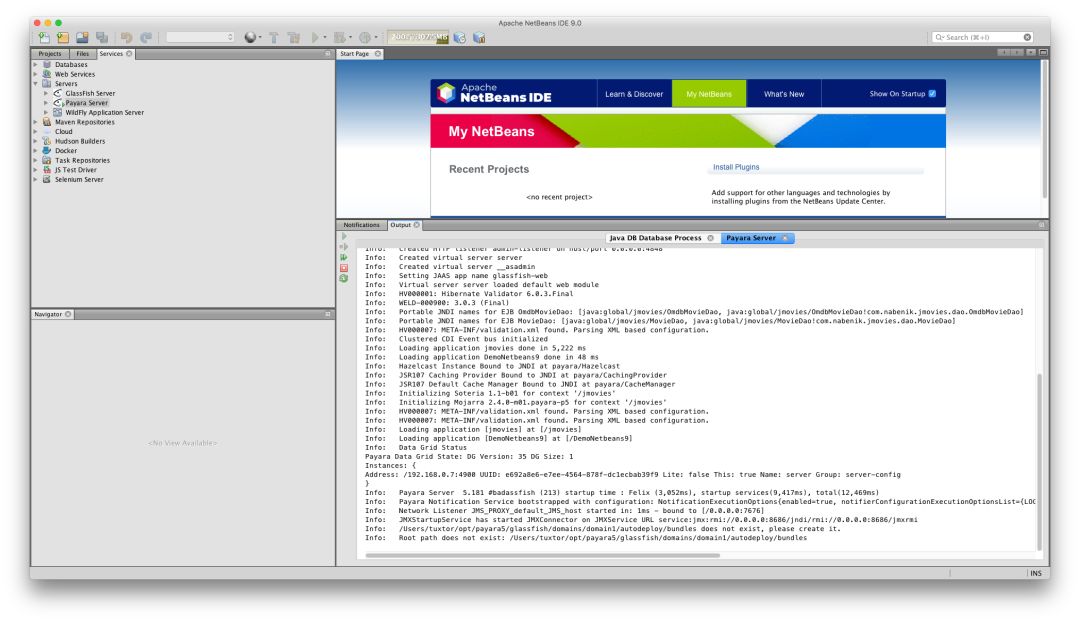Close the Services tab
Image resolution: width=1080 pixels, height=622 pixels.
pos(129,54)
